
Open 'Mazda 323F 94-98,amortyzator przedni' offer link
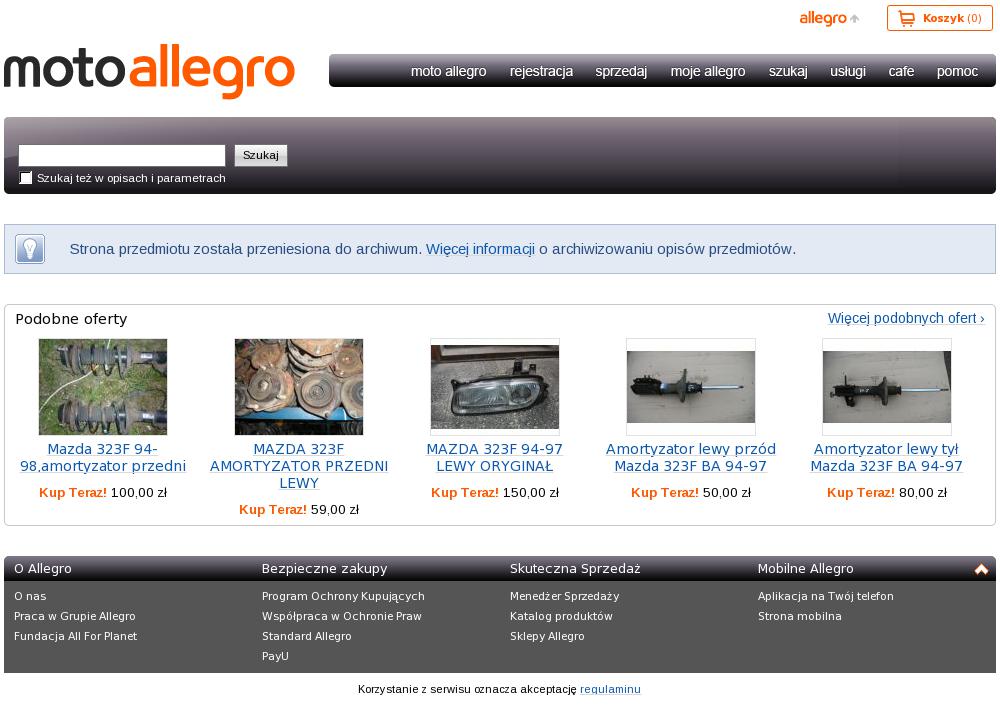(x=103, y=458)
